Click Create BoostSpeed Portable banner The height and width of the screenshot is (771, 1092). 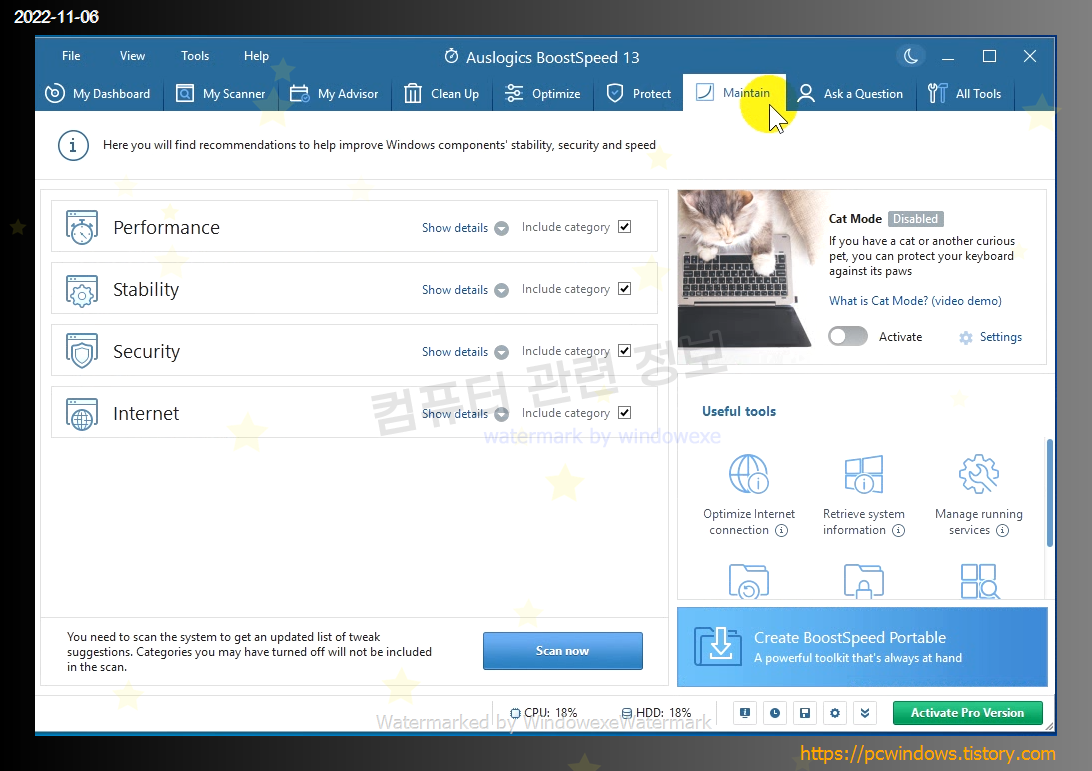(x=862, y=647)
